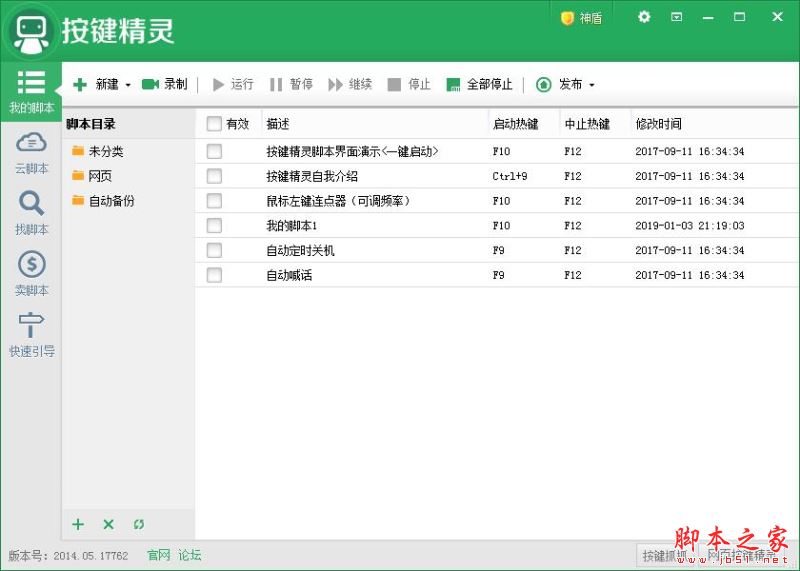Open the 官网 official site link
800x571 pixels.
tap(159, 555)
